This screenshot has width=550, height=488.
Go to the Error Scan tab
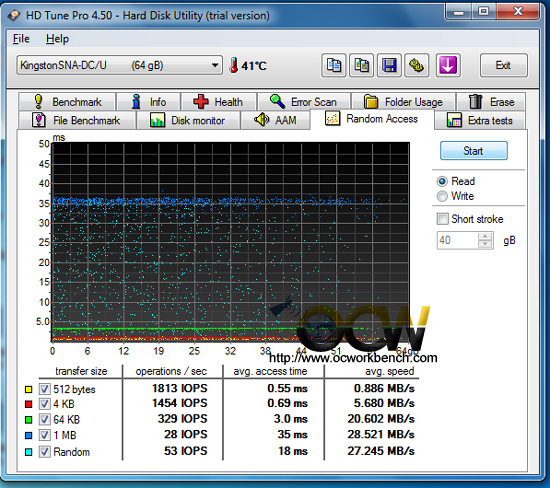click(304, 102)
